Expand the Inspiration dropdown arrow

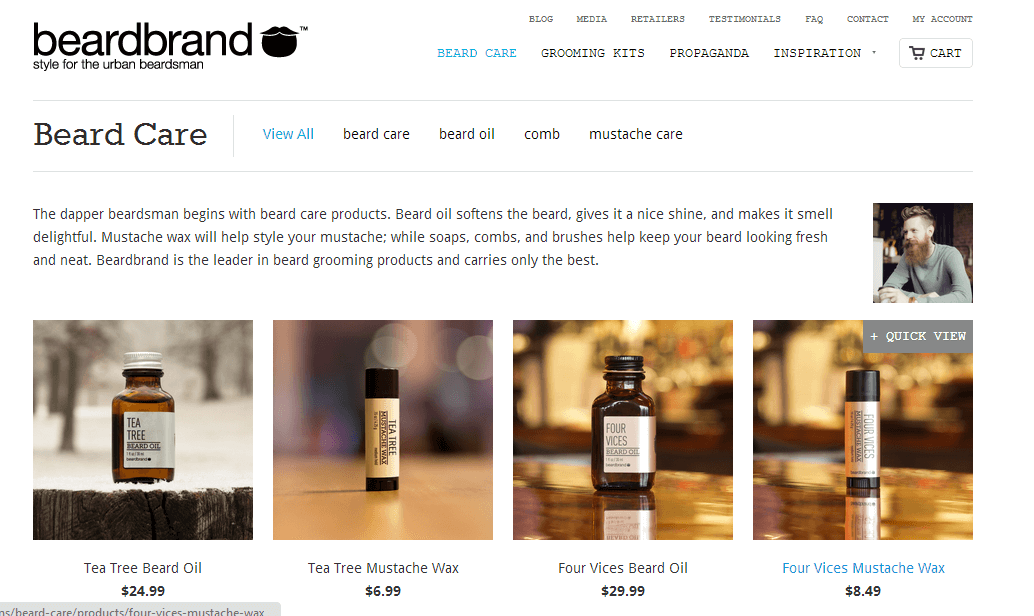[x=874, y=52]
